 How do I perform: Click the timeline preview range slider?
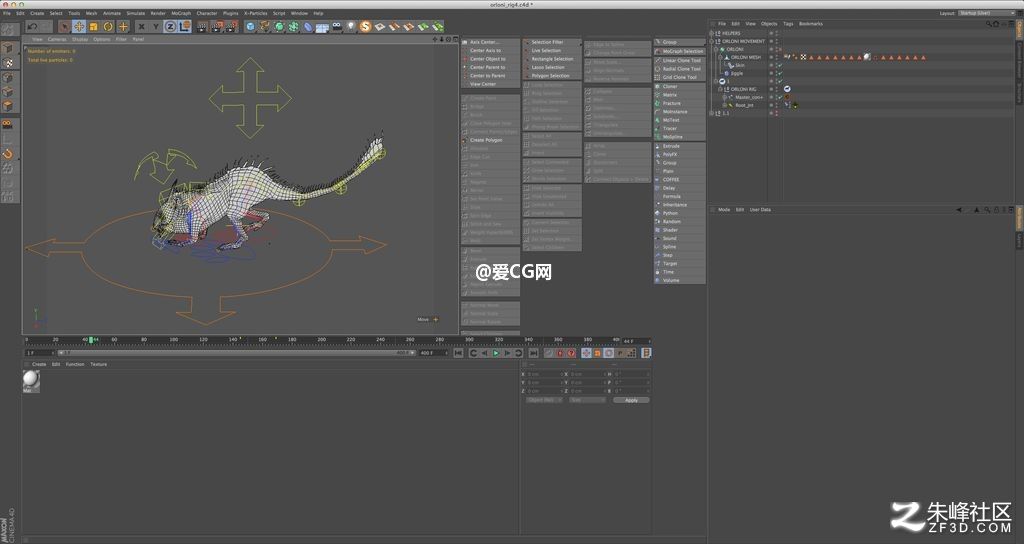click(237, 353)
